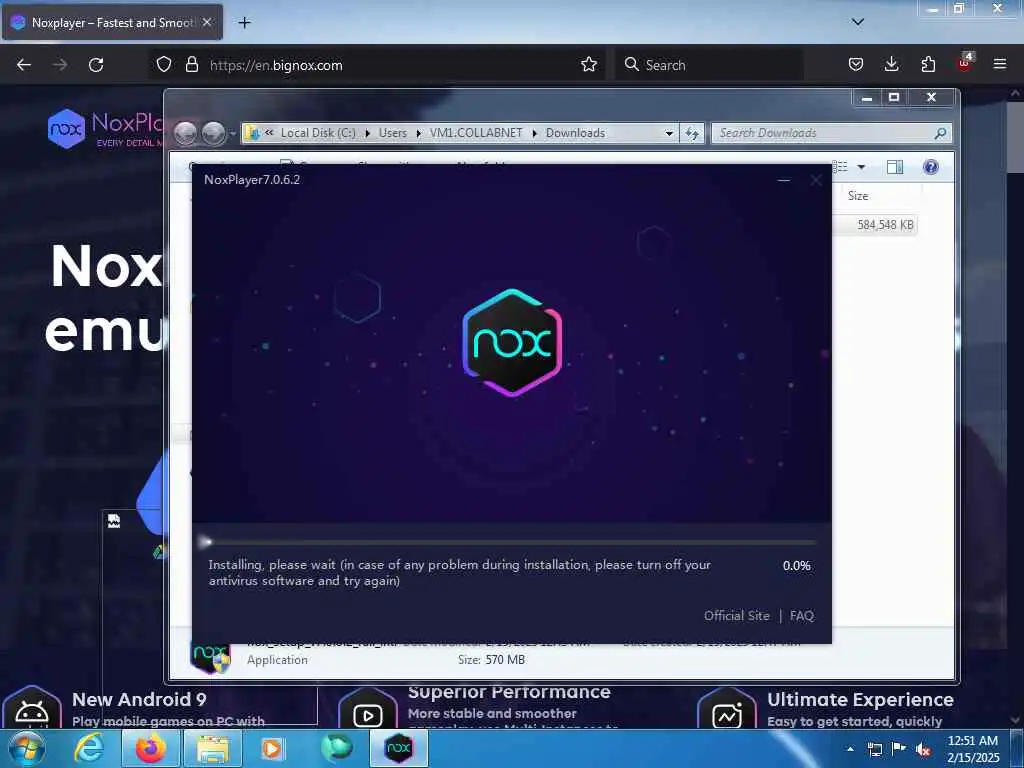This screenshot has height=768, width=1024.
Task: Open the Official Site link
Action: pos(737,616)
